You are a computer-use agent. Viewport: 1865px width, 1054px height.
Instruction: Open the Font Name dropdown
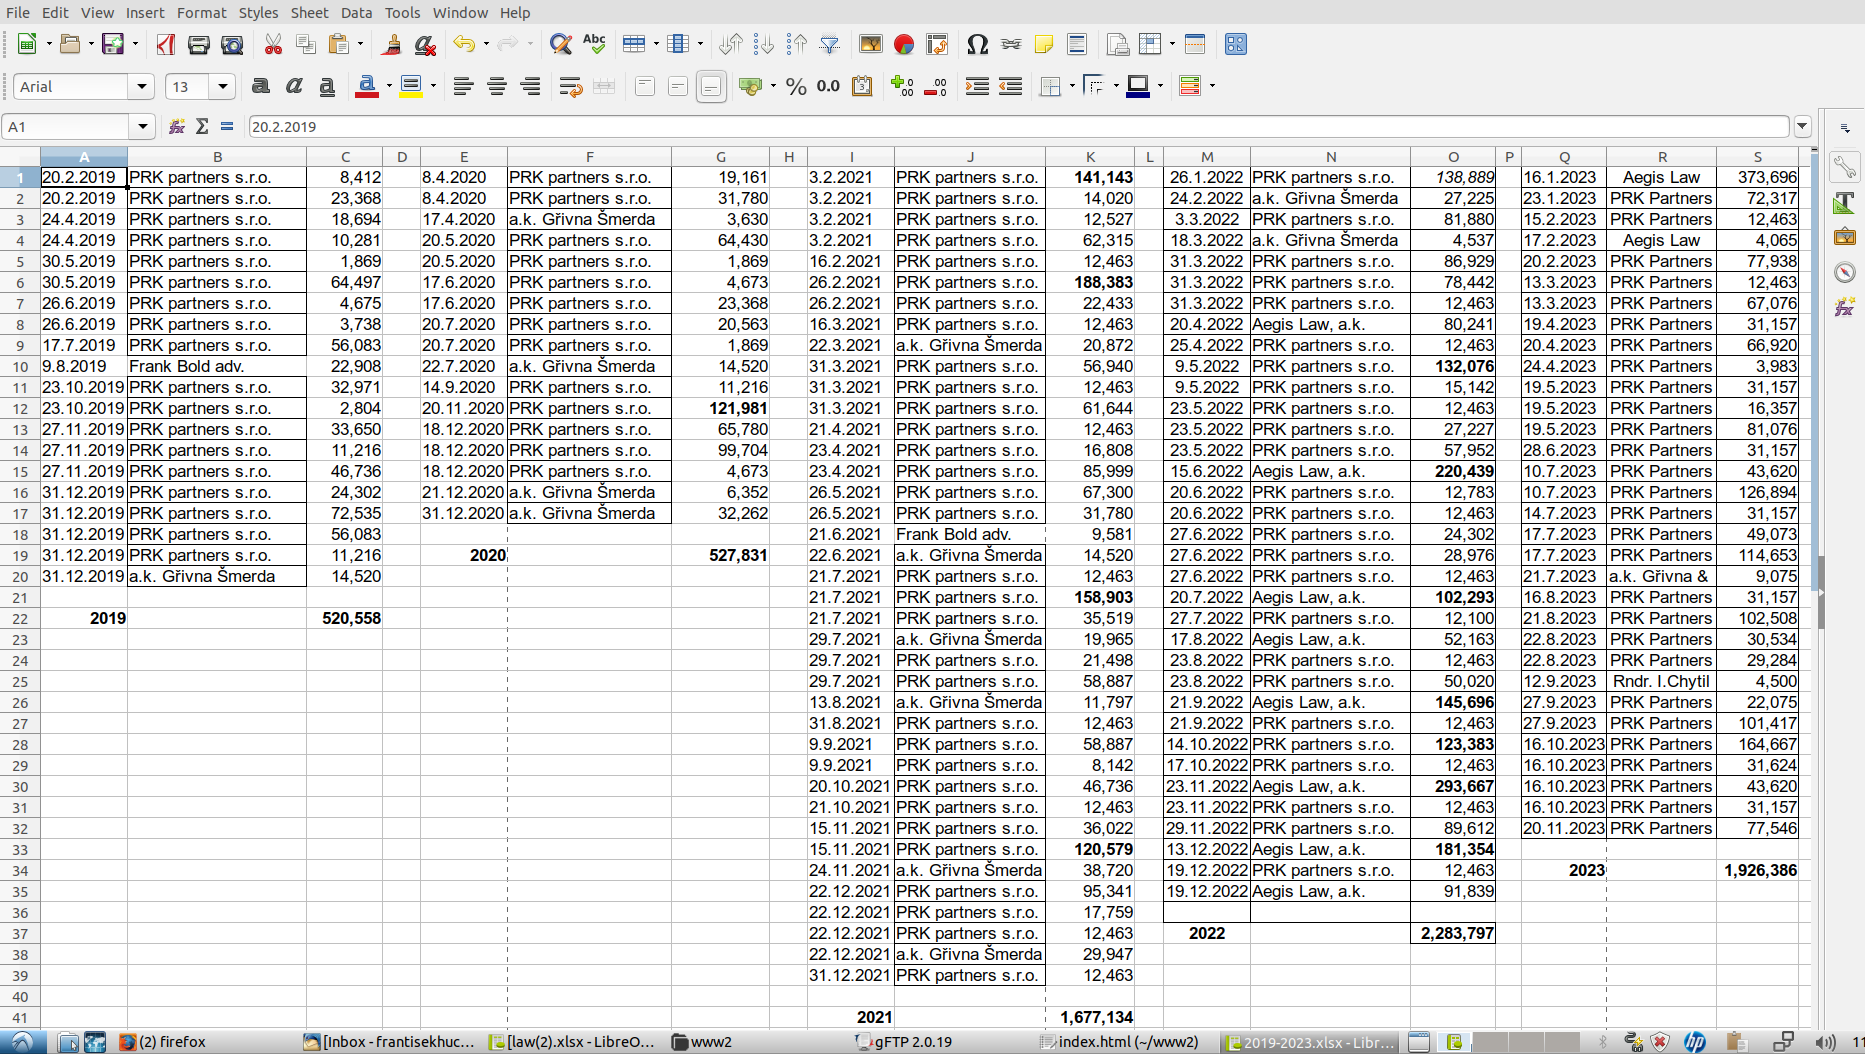coord(142,86)
